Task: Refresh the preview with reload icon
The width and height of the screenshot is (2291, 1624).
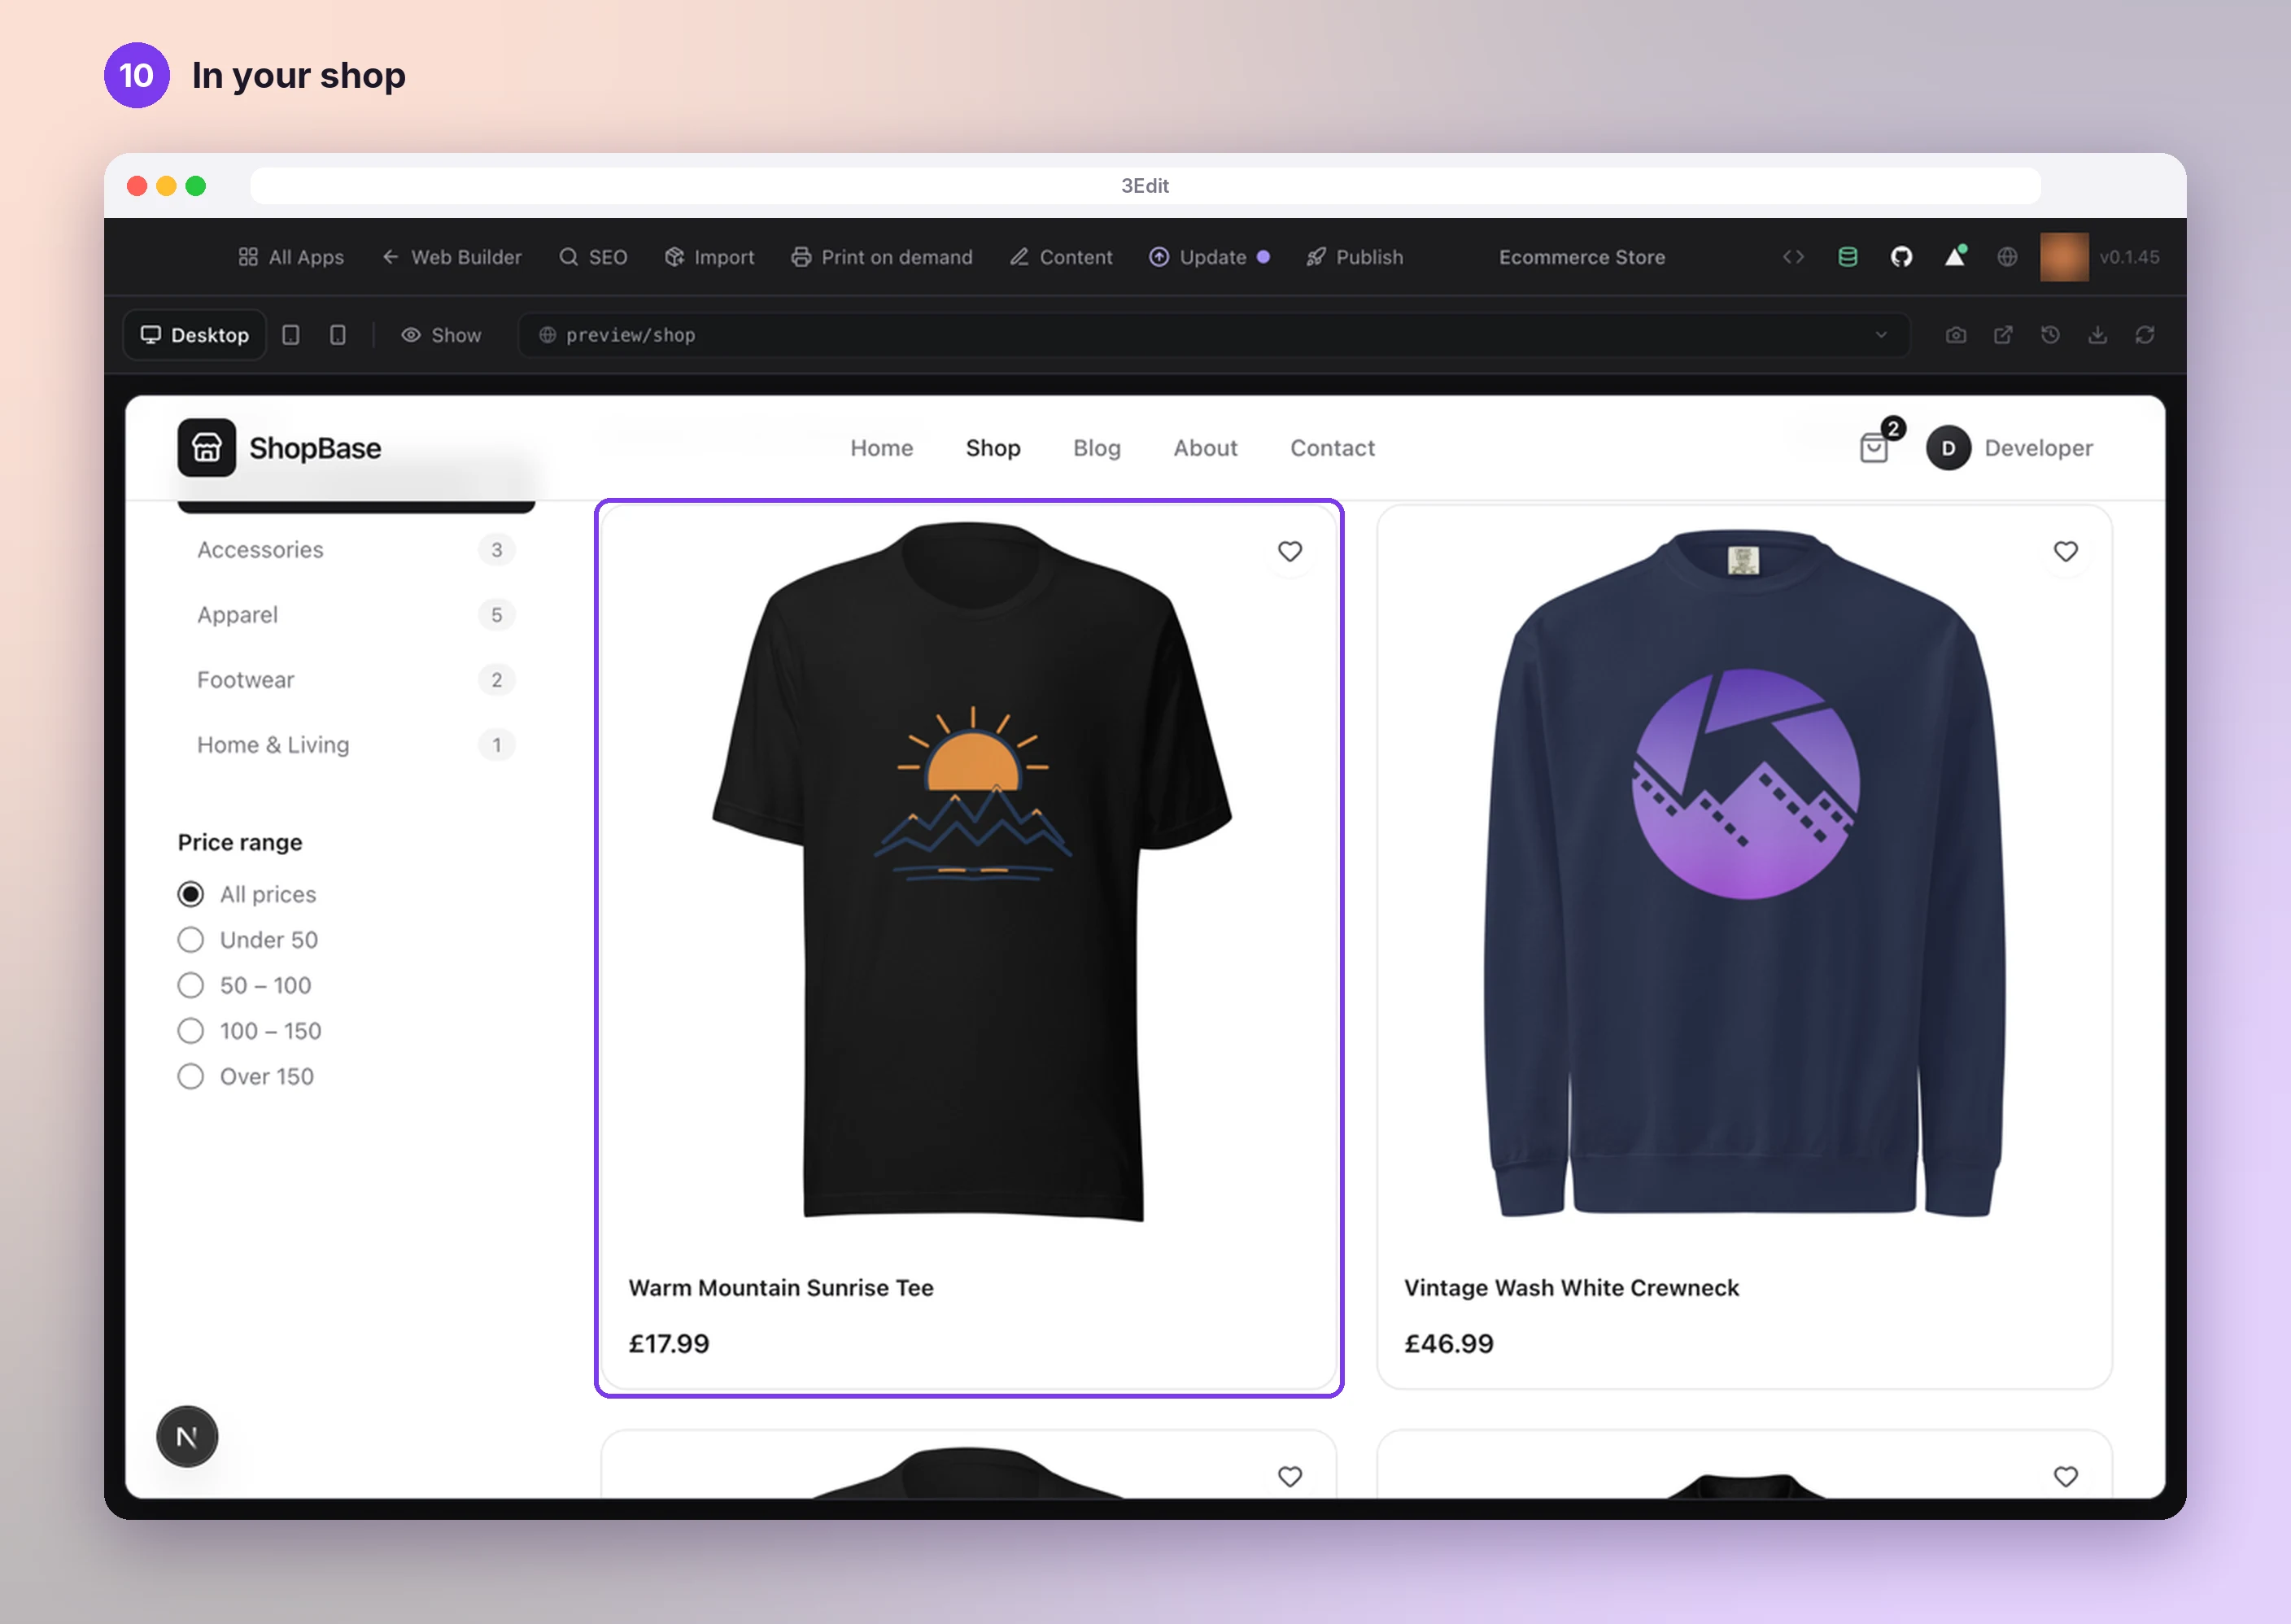Action: coord(2145,335)
